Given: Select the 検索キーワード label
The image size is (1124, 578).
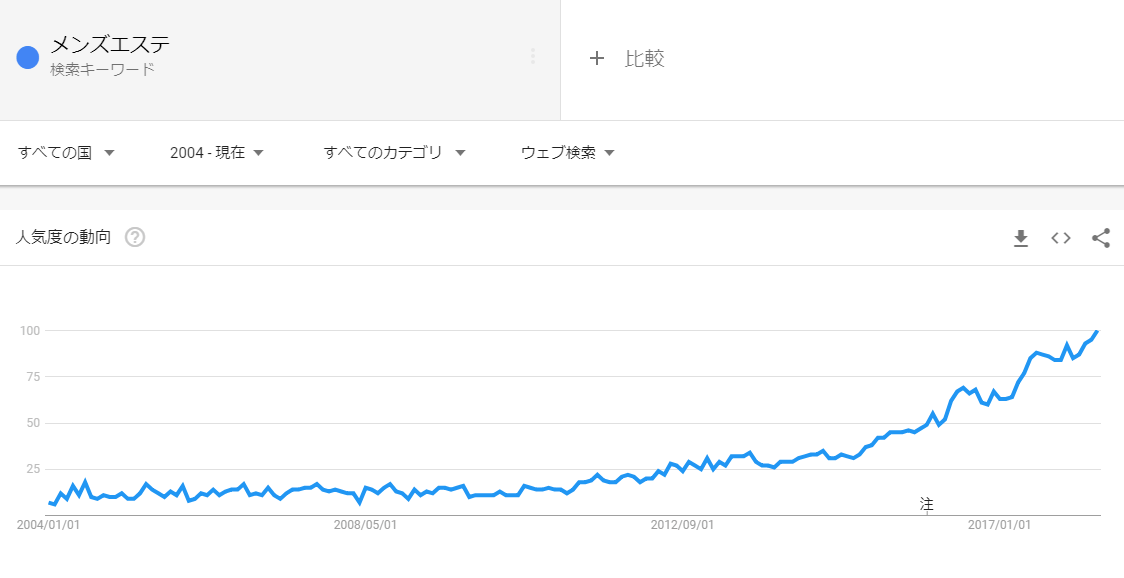Looking at the screenshot, I should [103, 70].
